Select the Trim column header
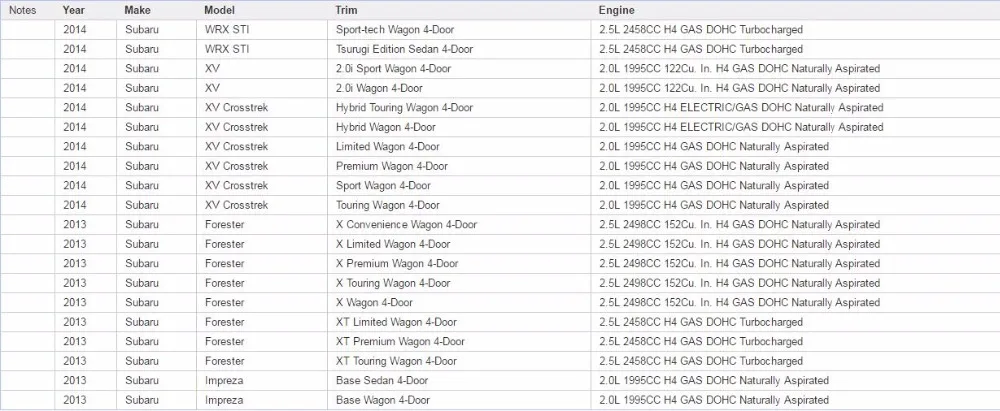This screenshot has width=1000, height=411. (x=346, y=10)
